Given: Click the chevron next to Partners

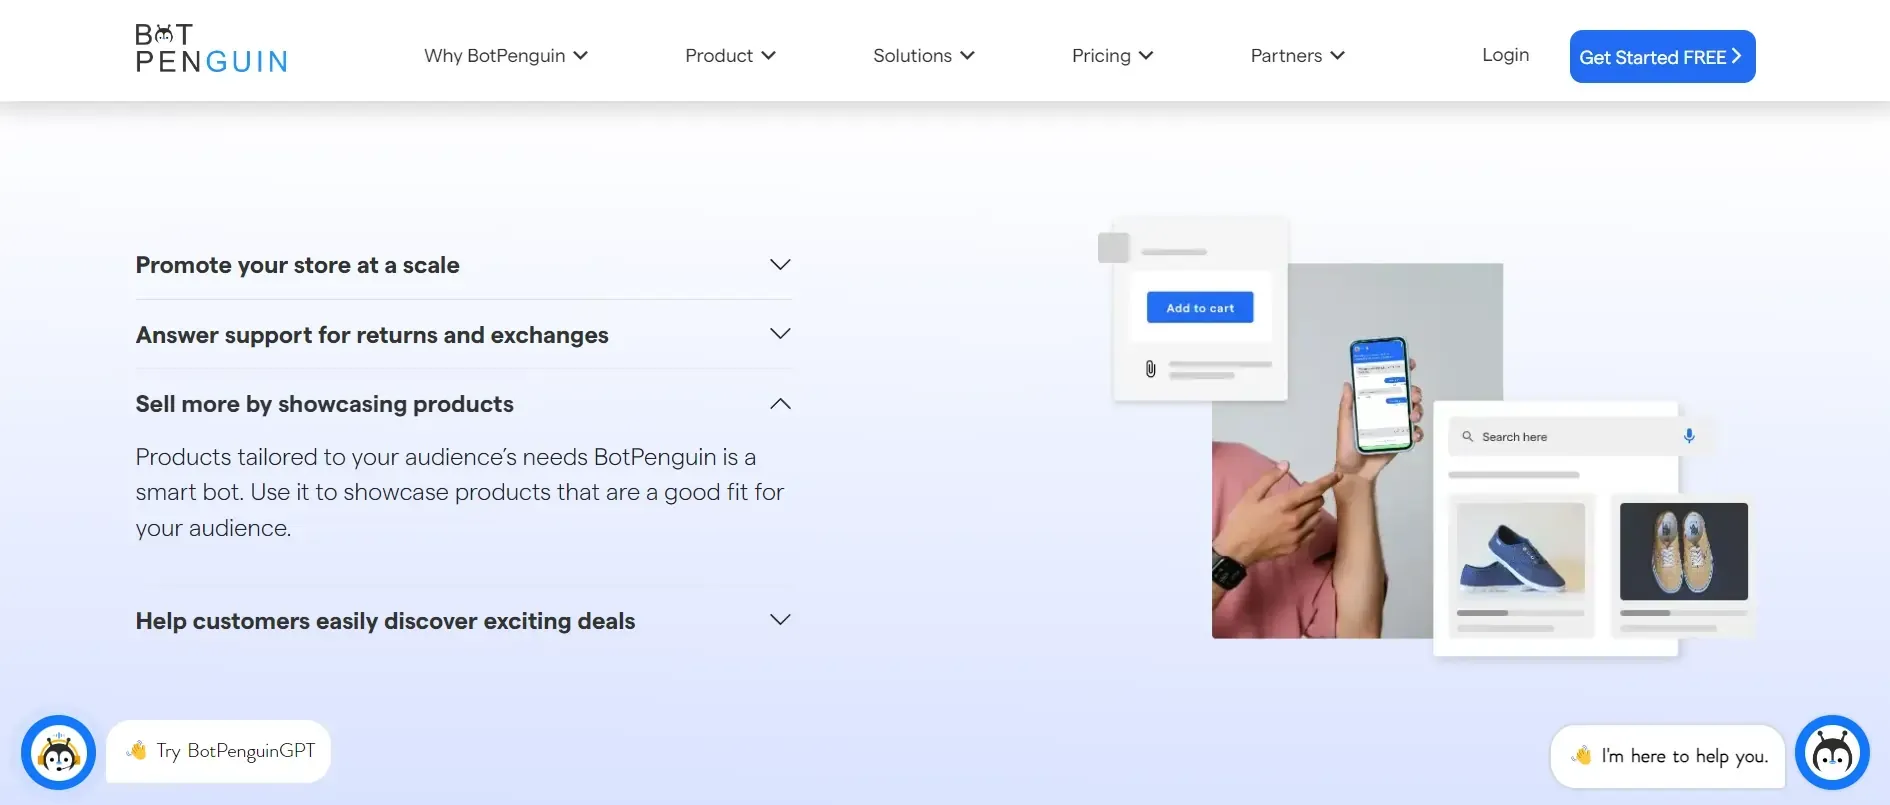Looking at the screenshot, I should (1338, 56).
